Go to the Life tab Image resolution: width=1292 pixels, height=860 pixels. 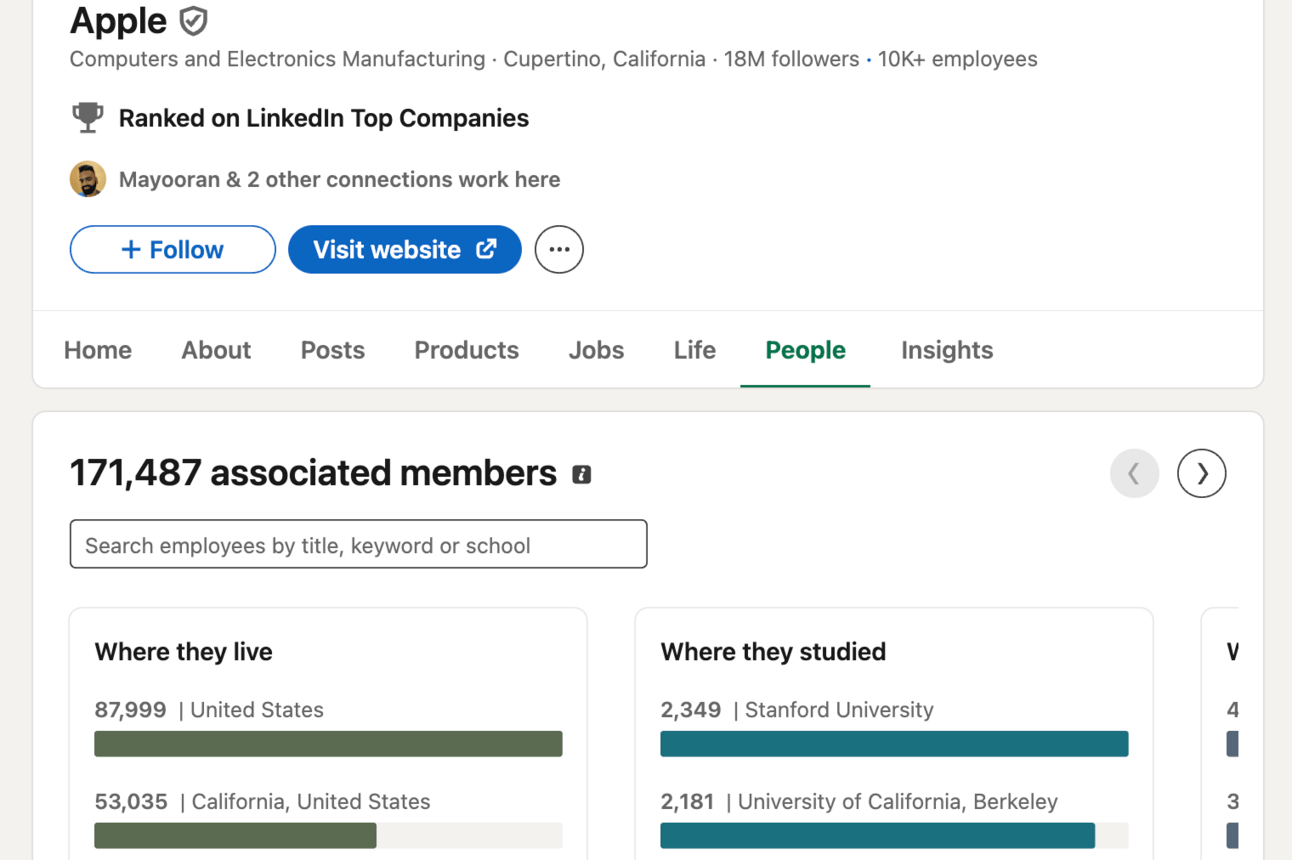pos(695,350)
